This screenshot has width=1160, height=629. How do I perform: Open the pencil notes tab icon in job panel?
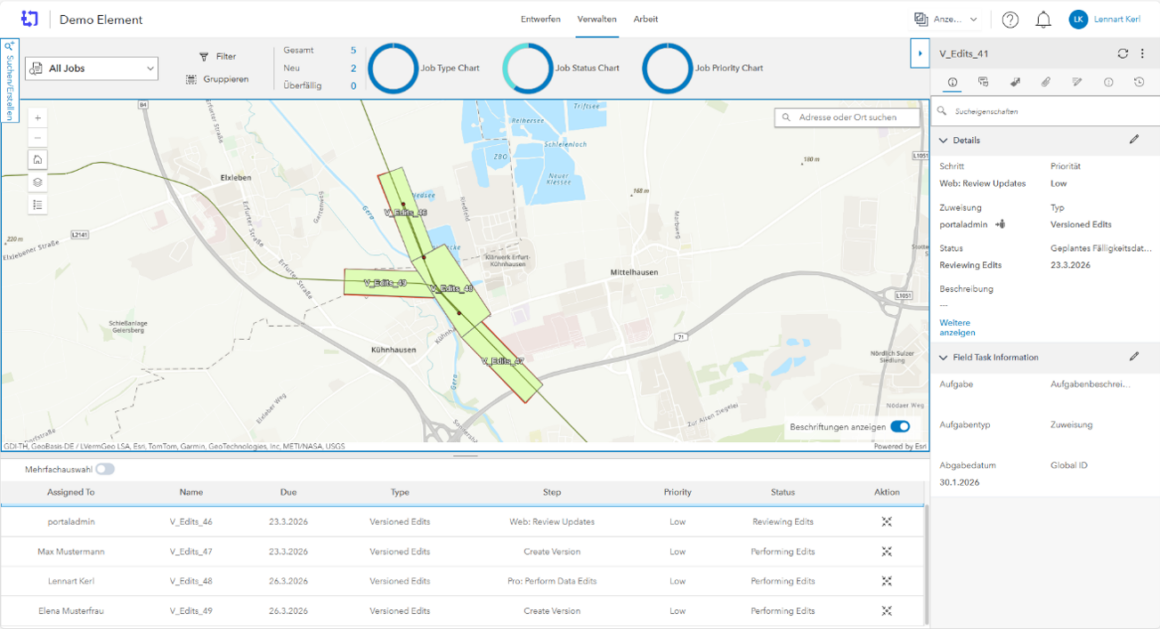pyautogui.click(x=1077, y=82)
